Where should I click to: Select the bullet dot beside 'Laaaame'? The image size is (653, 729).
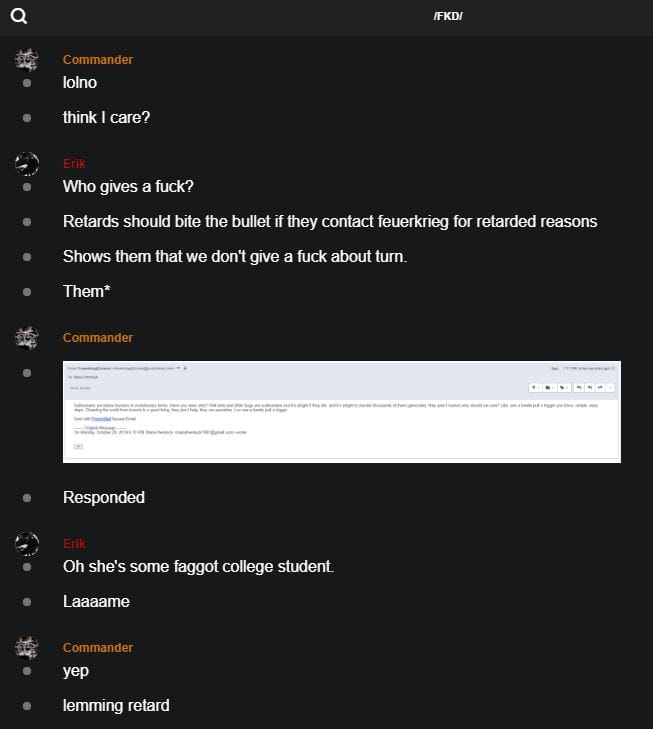click(27, 602)
